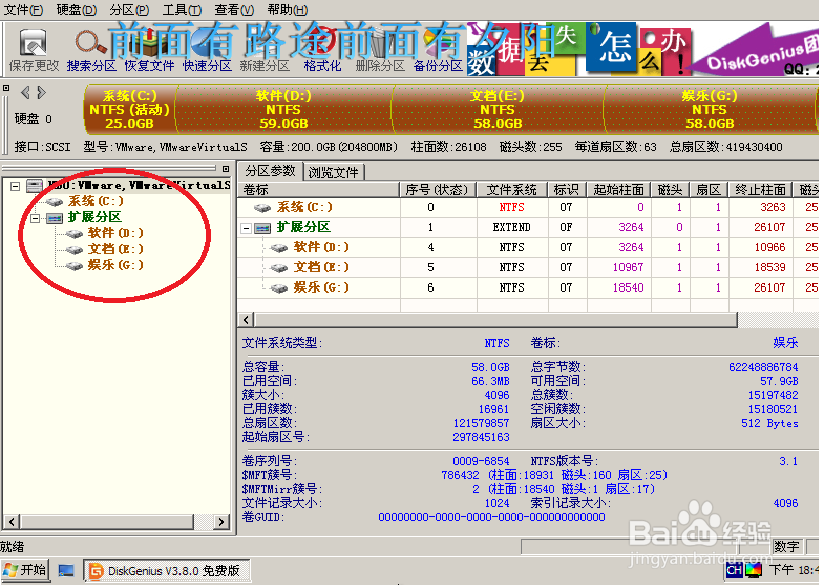Select 软件 (D:) in the left tree
The width and height of the screenshot is (819, 587).
(x=115, y=233)
